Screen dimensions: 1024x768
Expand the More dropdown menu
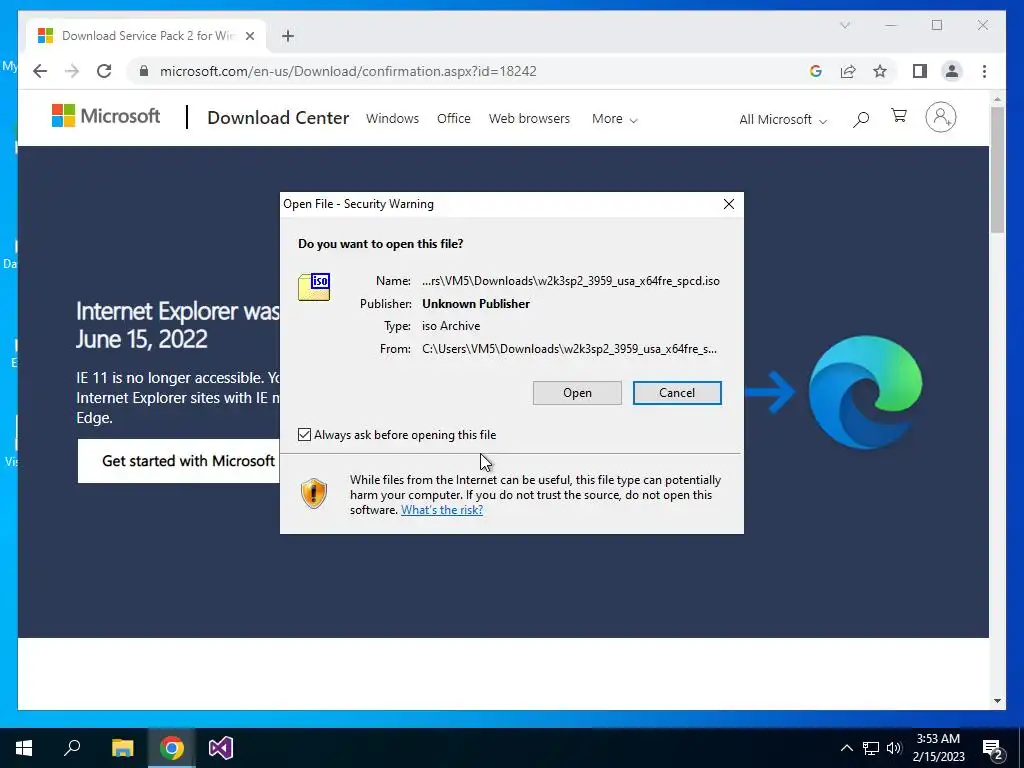(x=615, y=119)
